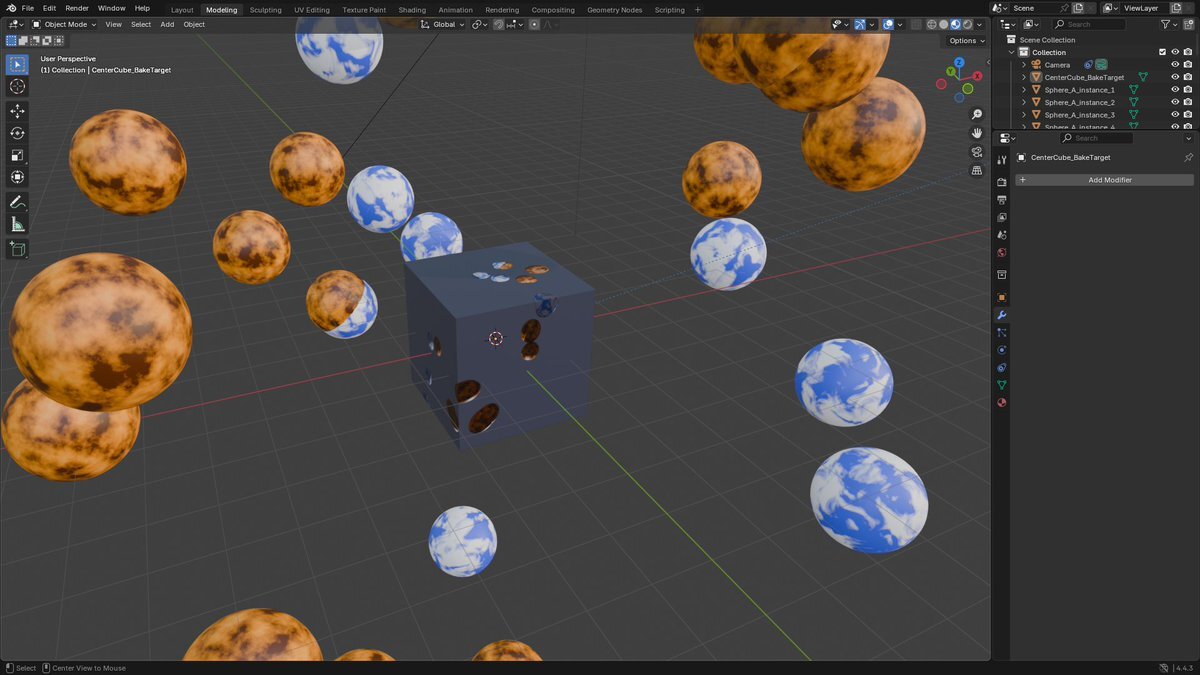
Task: Click the Add Modifier button
Action: [1104, 180]
